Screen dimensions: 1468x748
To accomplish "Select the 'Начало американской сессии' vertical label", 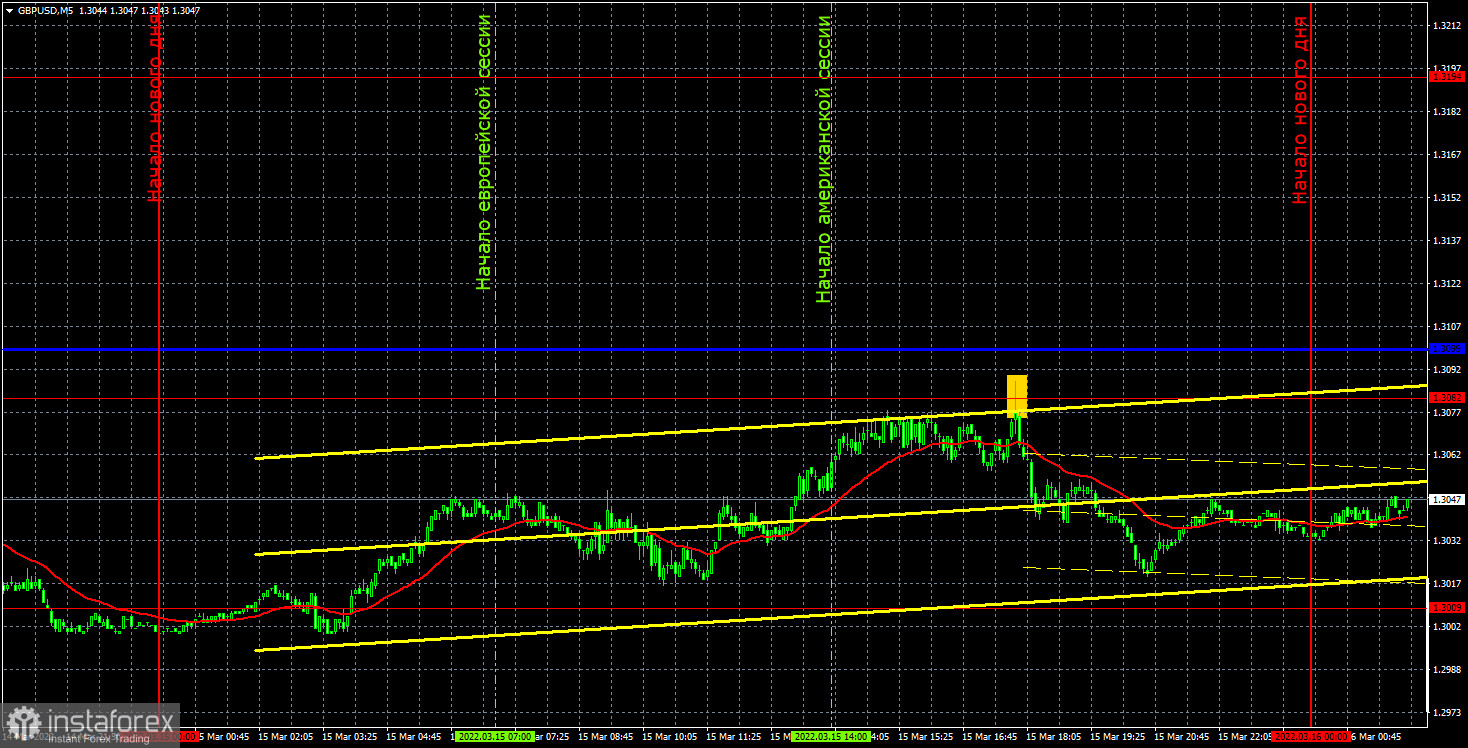I will pos(824,158).
